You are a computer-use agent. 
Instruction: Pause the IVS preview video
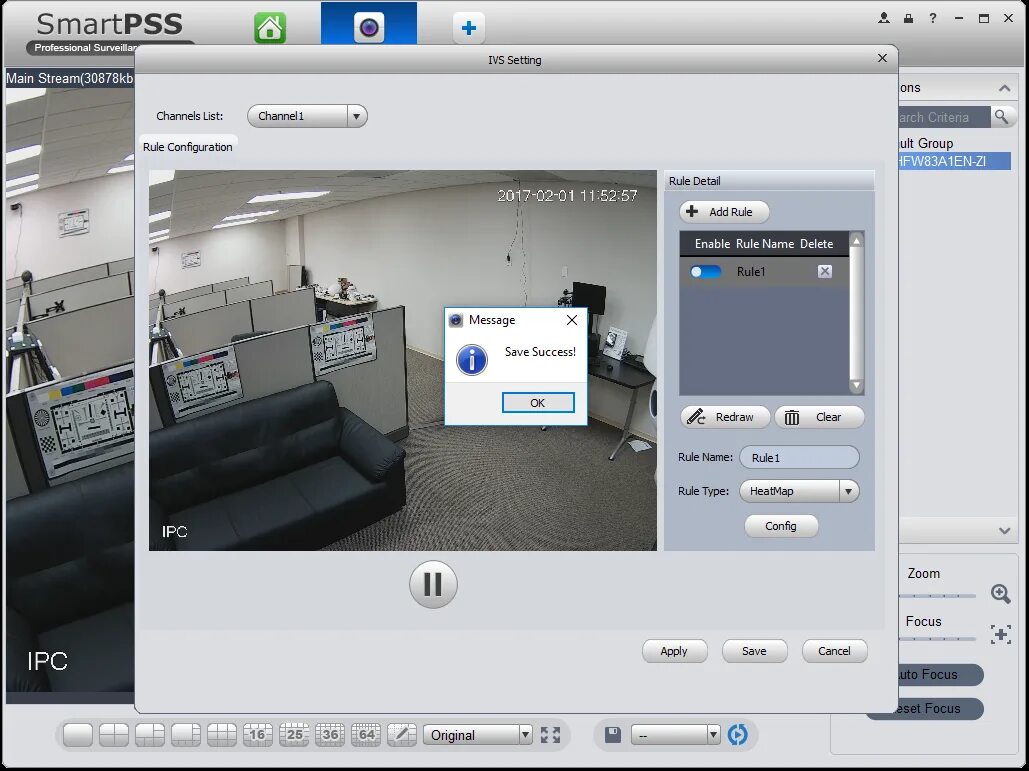click(x=433, y=584)
